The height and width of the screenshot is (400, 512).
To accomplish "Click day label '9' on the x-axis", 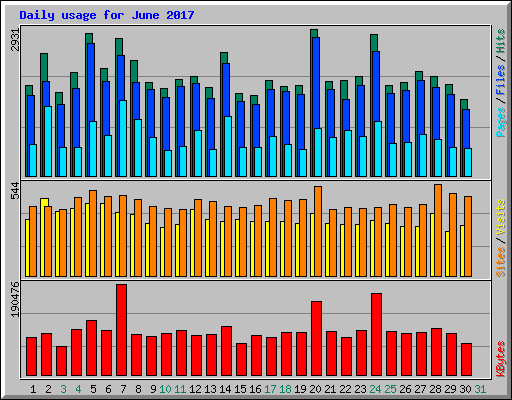I will tap(153, 389).
